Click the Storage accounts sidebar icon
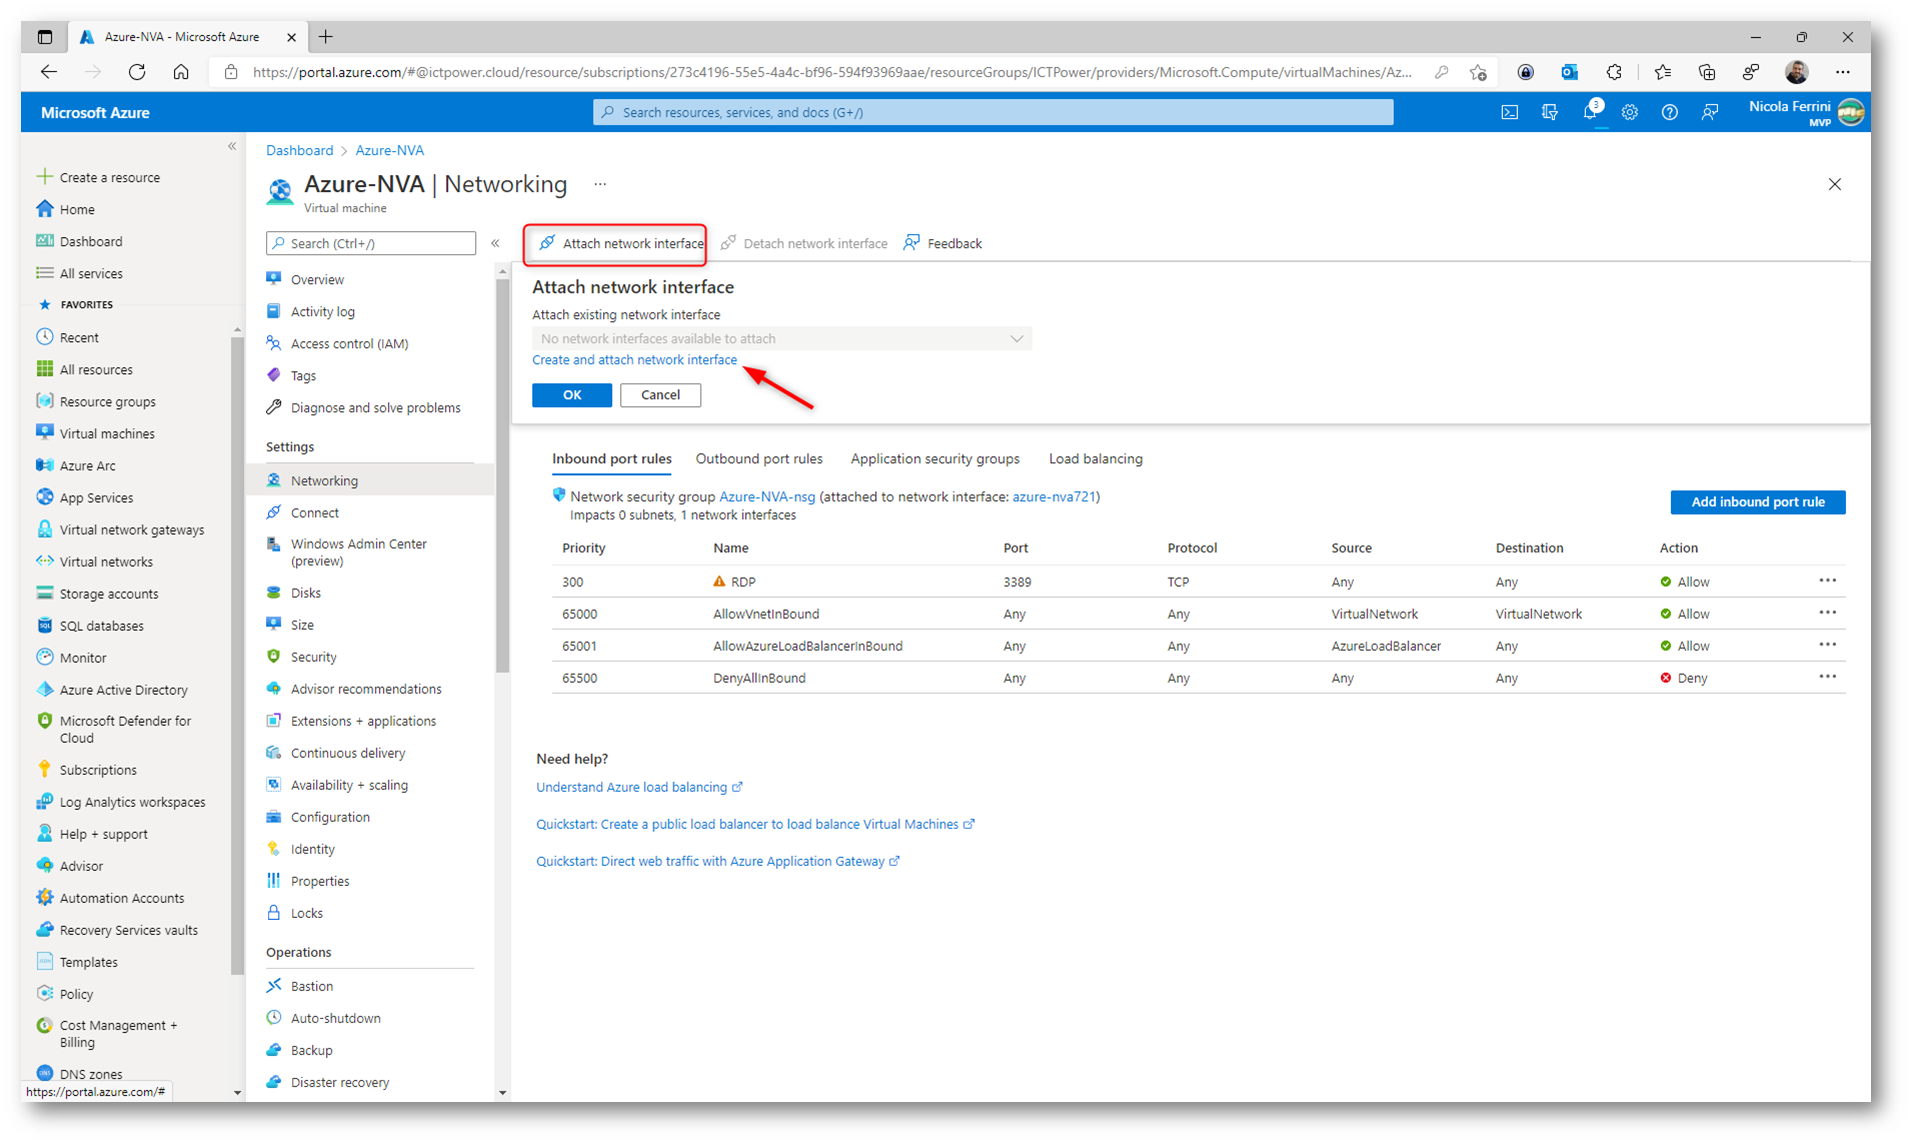 44,593
